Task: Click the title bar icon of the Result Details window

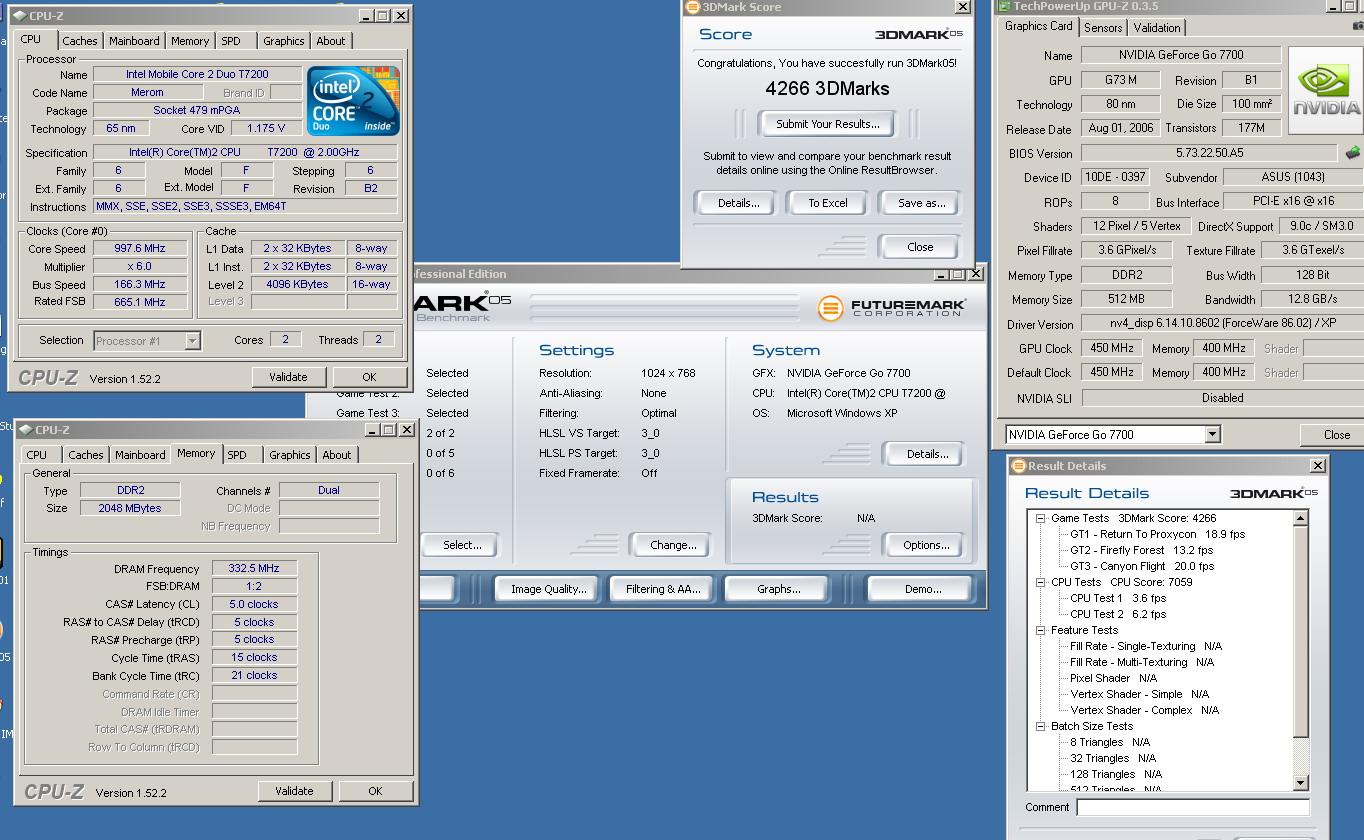Action: [1019, 465]
